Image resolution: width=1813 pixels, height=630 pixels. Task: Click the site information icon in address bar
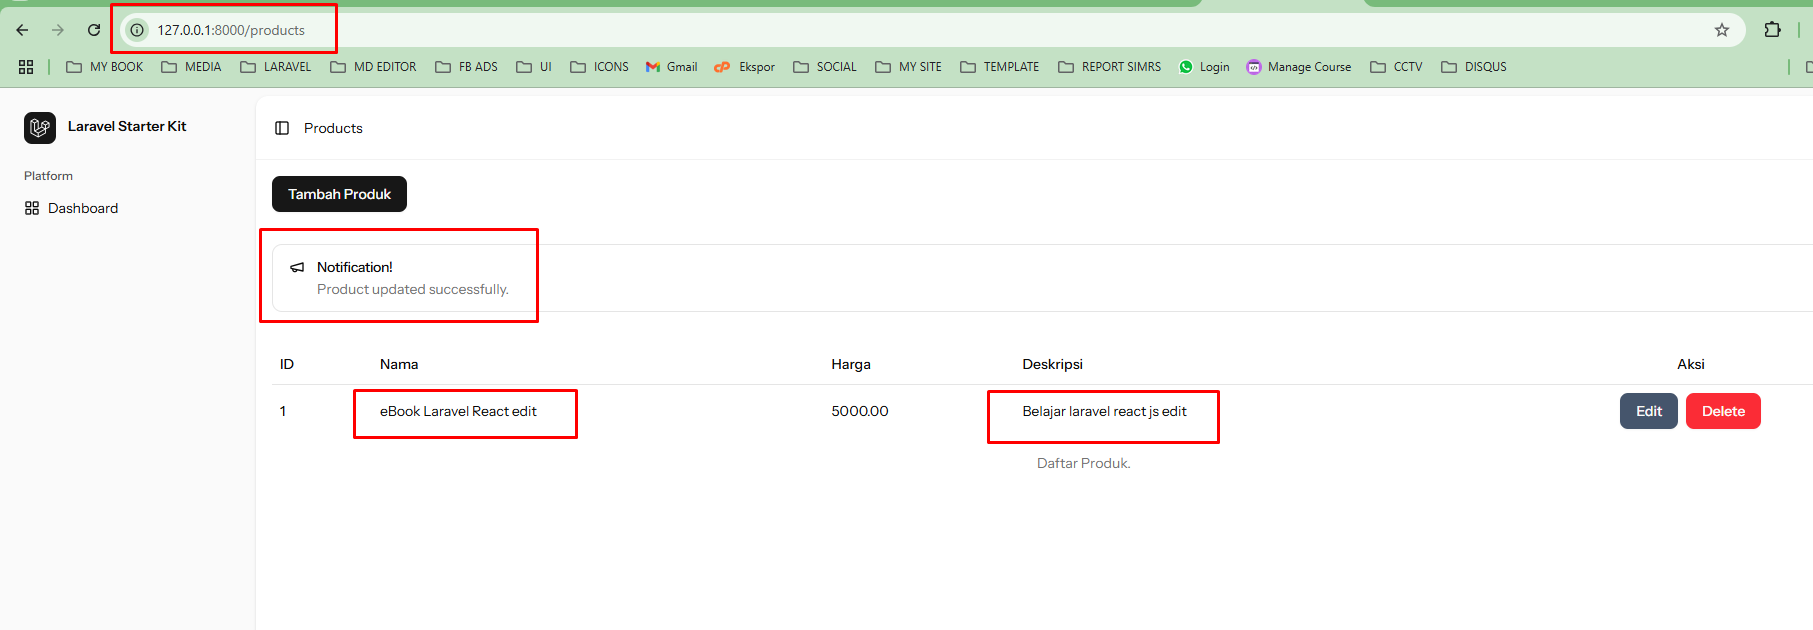137,30
